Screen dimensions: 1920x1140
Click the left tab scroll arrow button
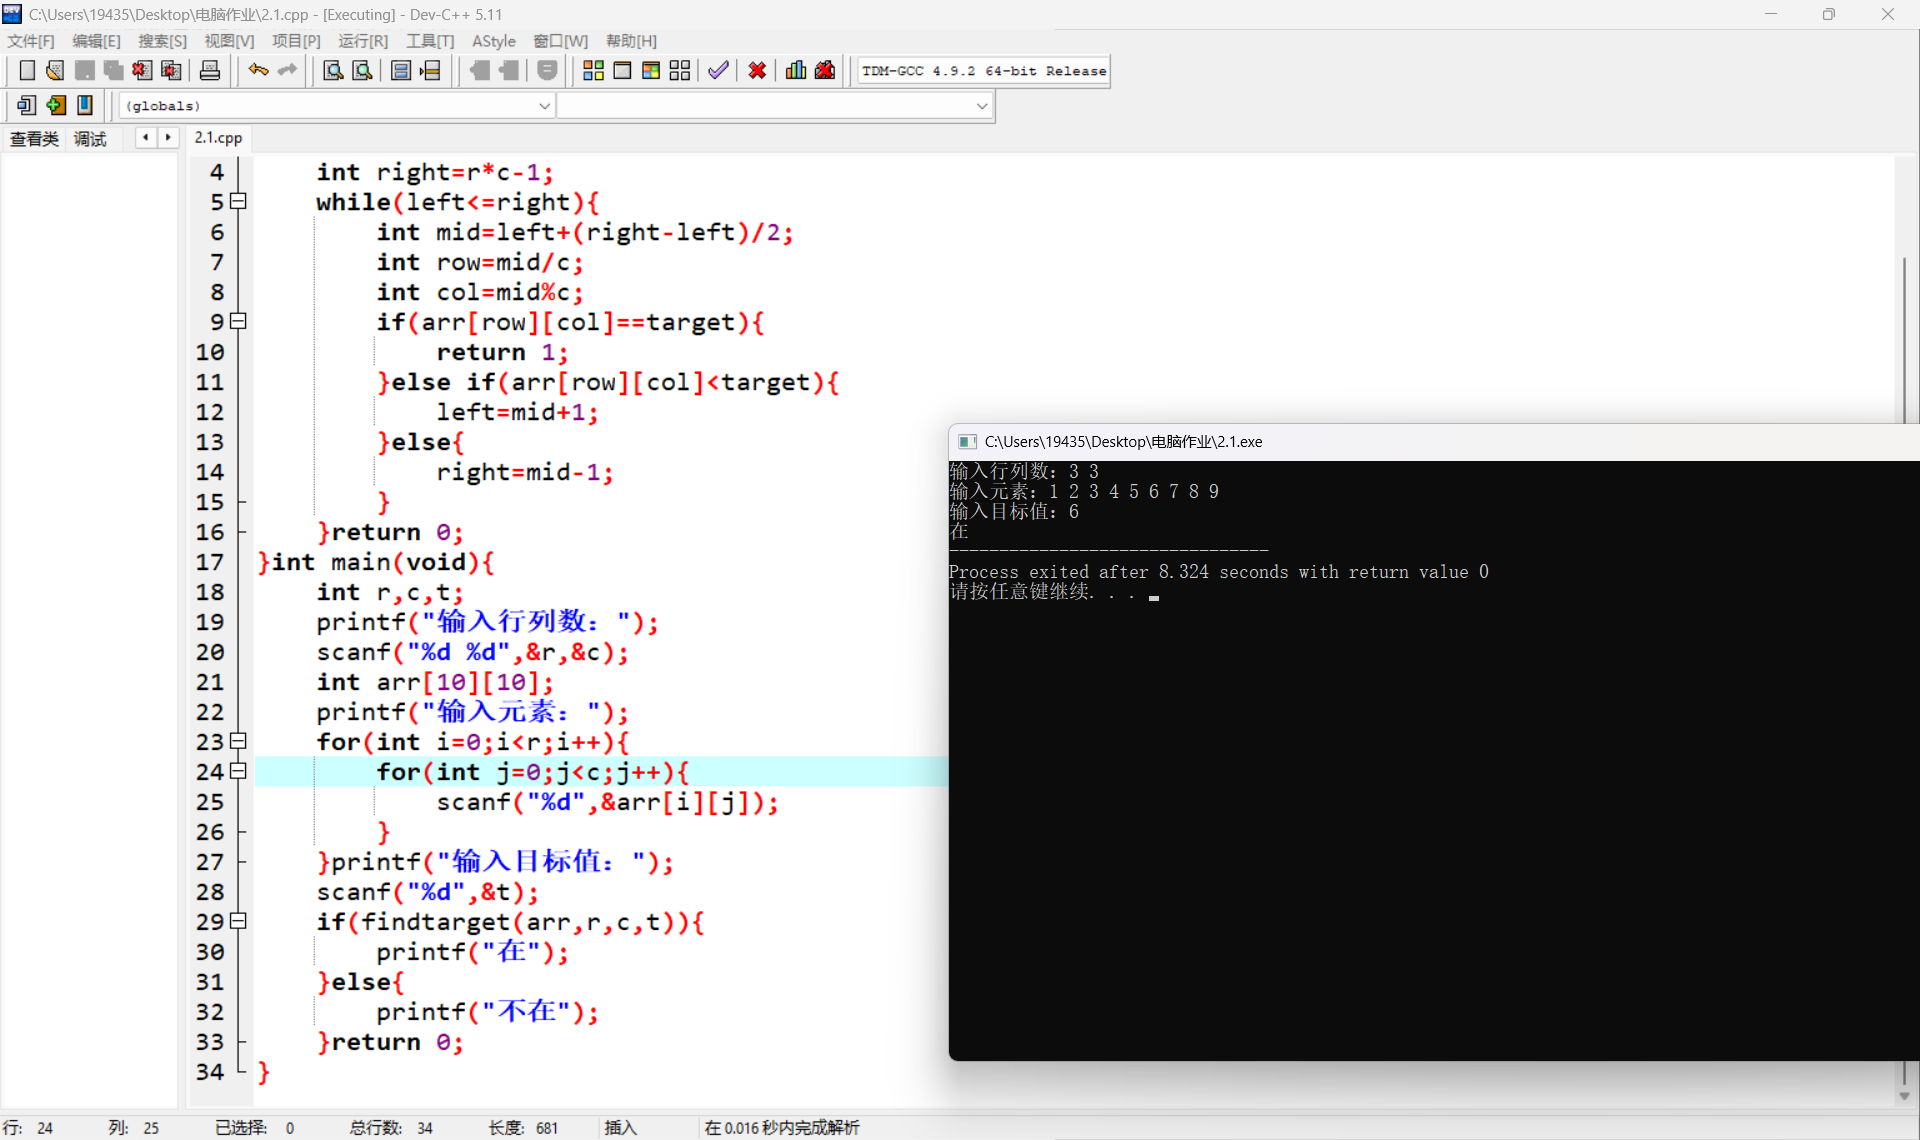point(146,138)
